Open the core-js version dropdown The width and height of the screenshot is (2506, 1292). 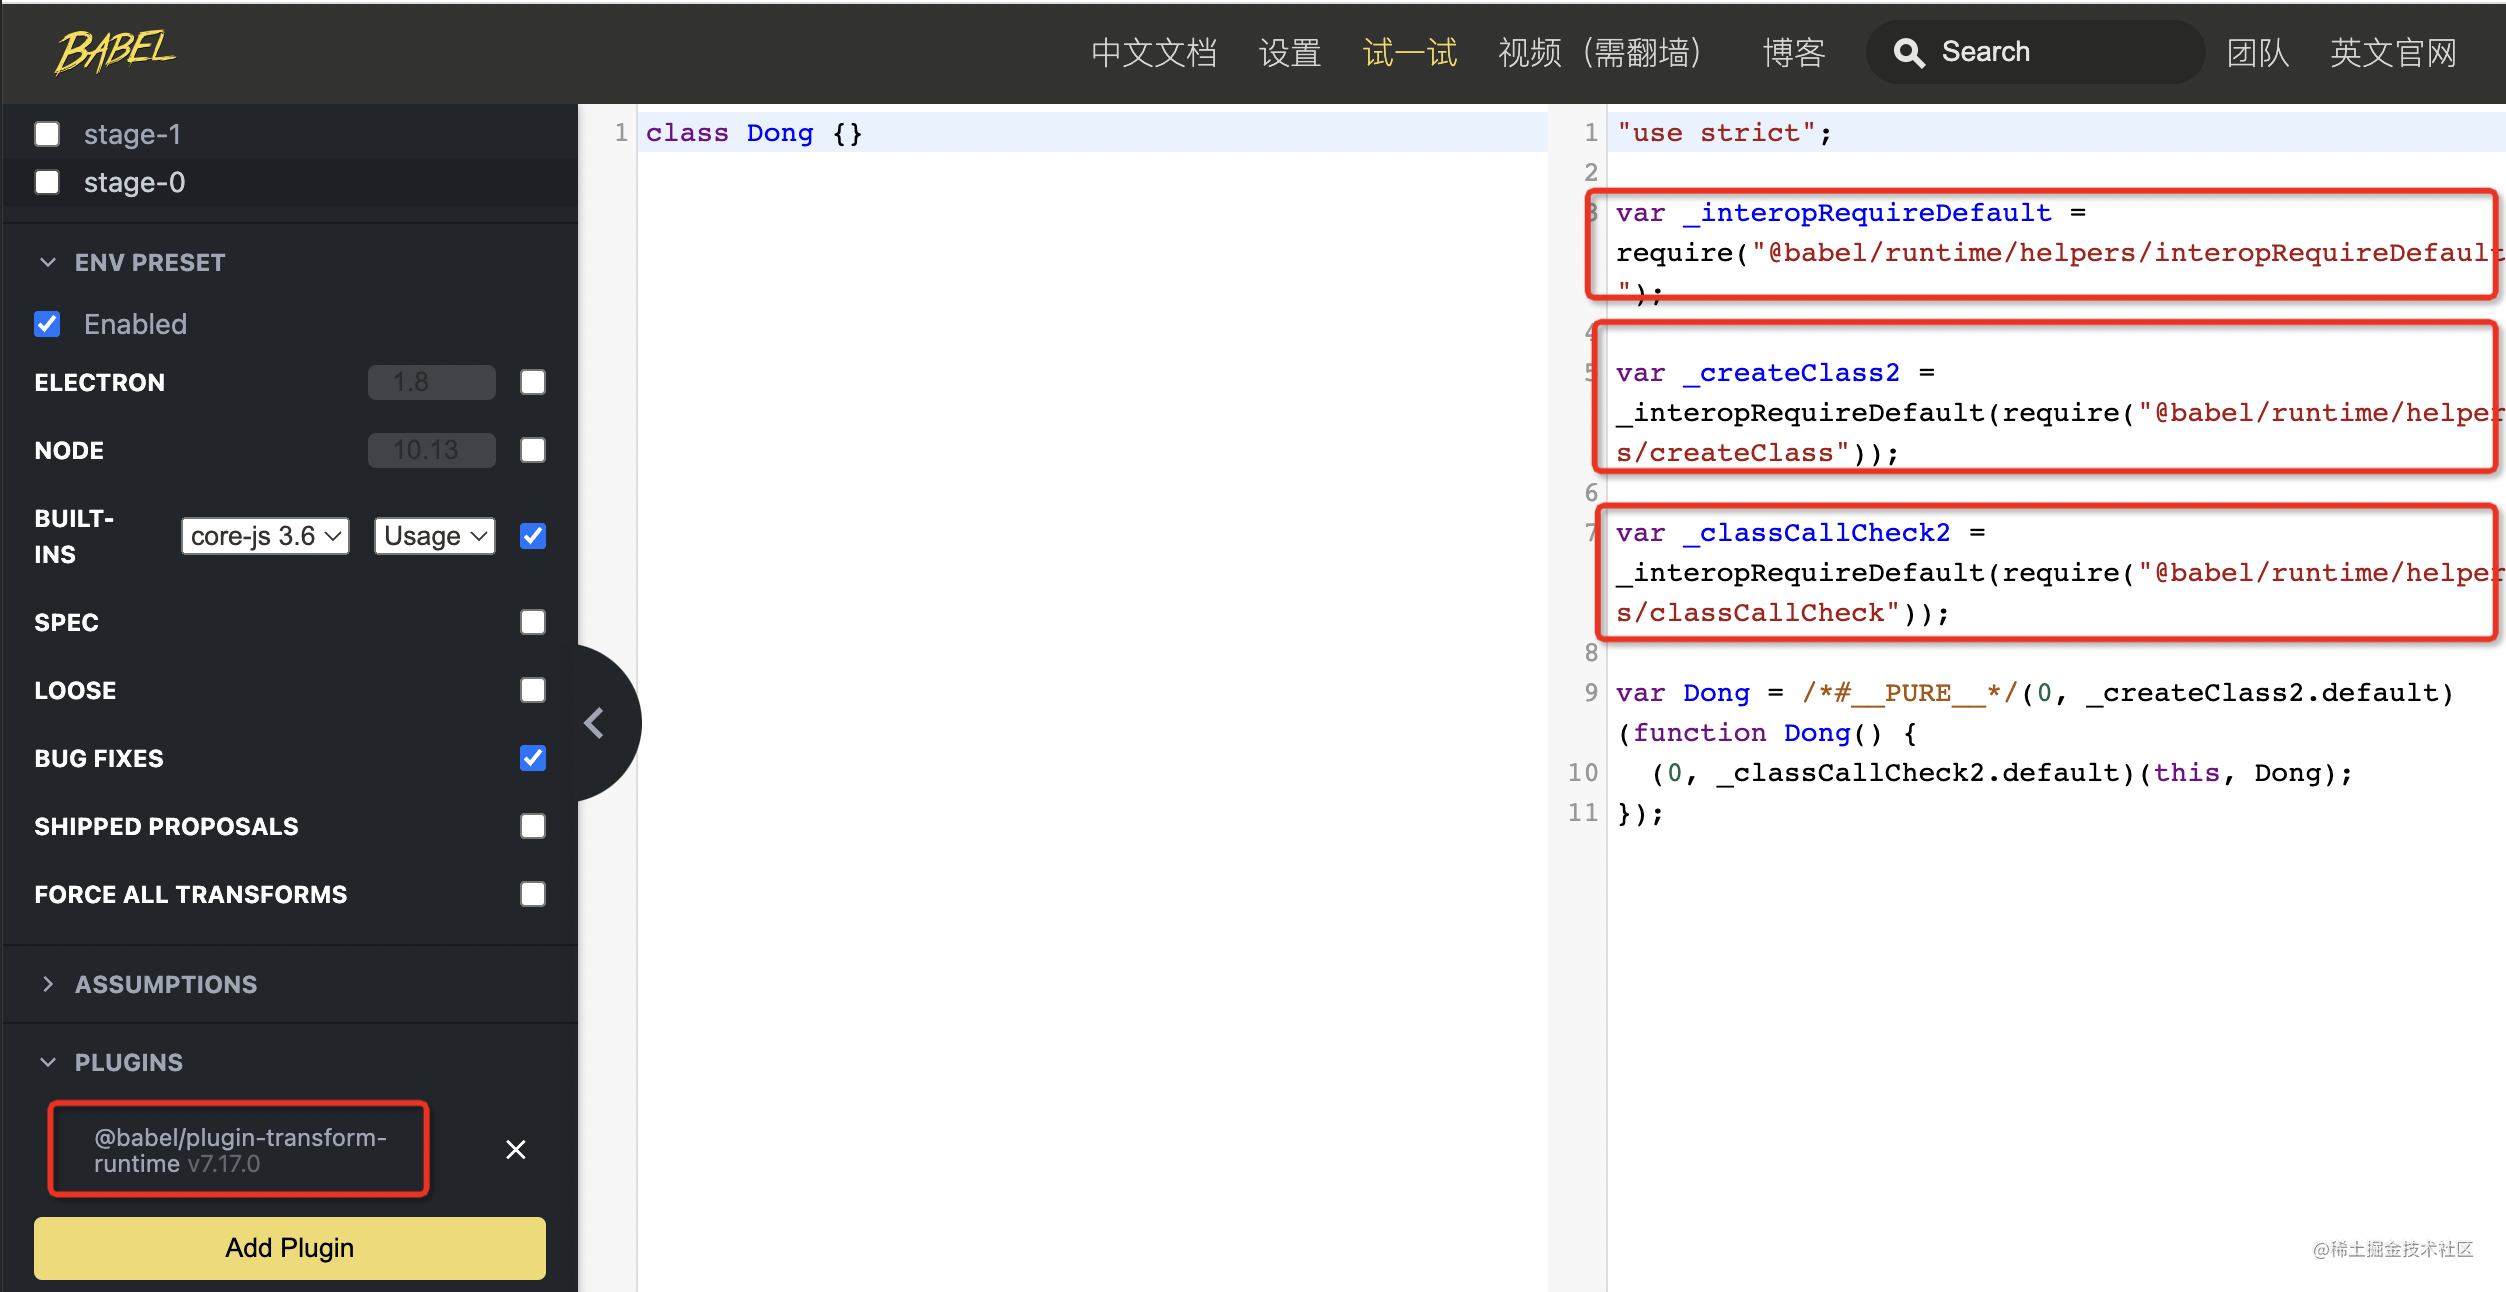[x=265, y=536]
